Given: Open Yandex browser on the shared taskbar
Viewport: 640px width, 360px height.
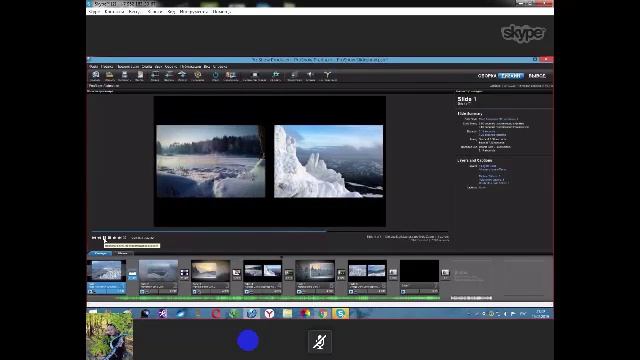Looking at the screenshot, I should coord(269,313).
